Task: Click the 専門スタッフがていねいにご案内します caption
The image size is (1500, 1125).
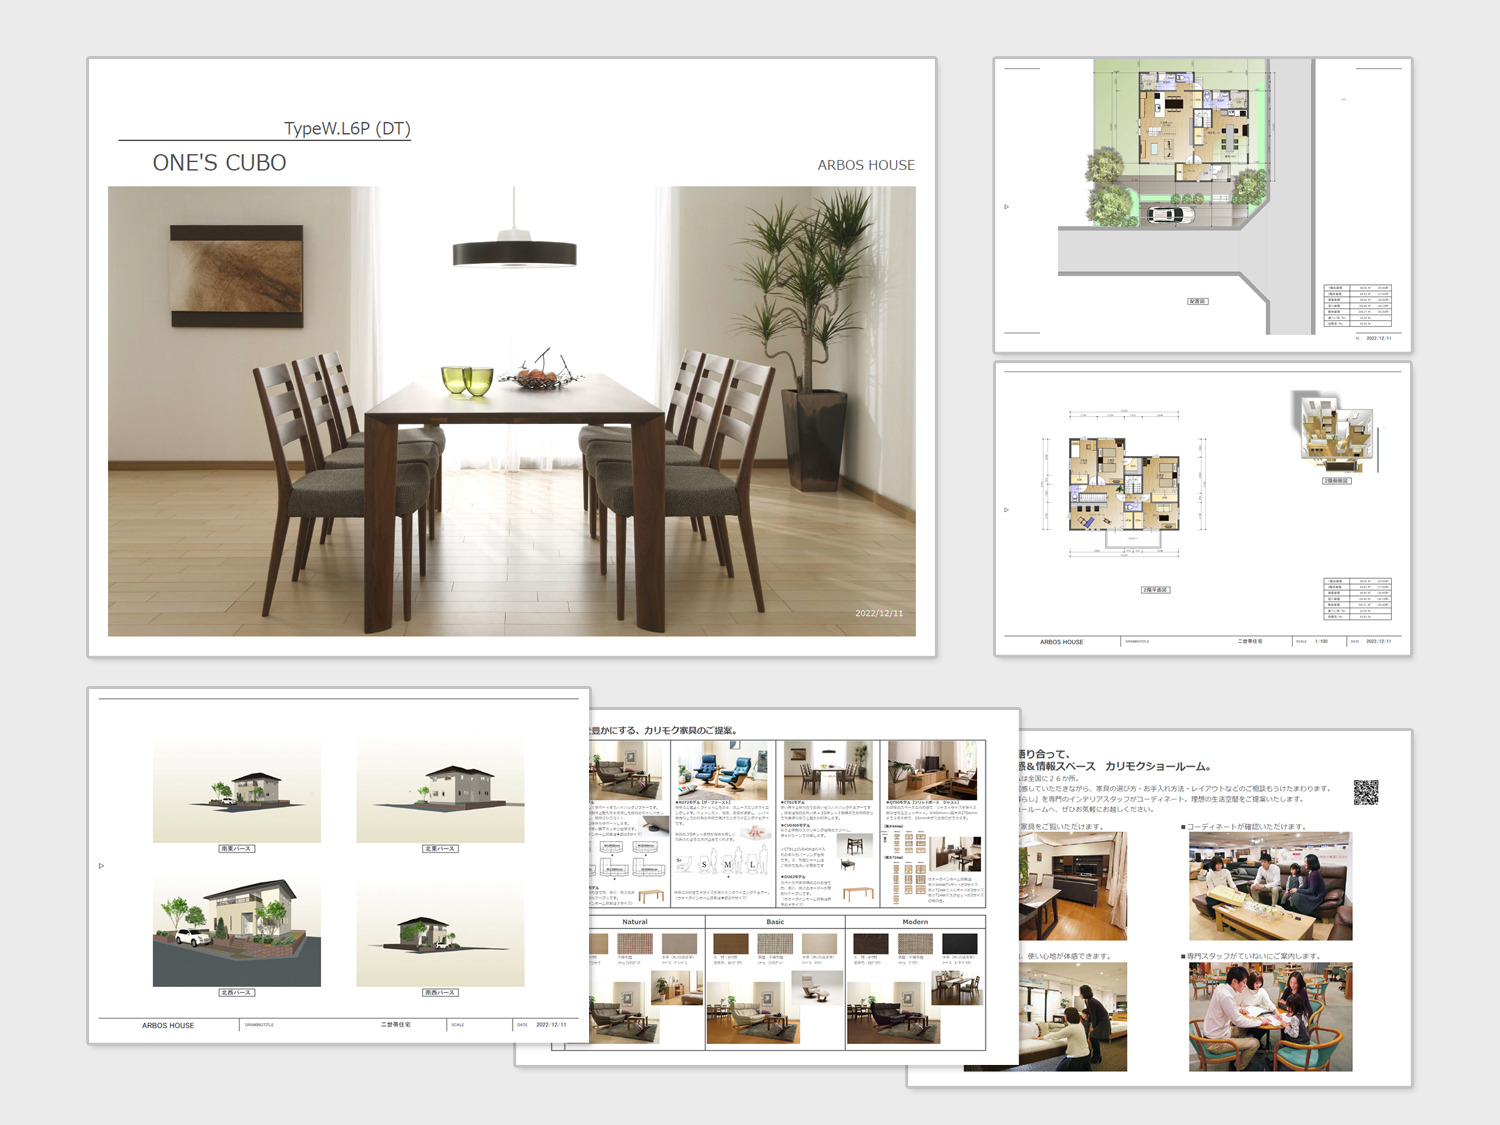Action: [x=1251, y=956]
